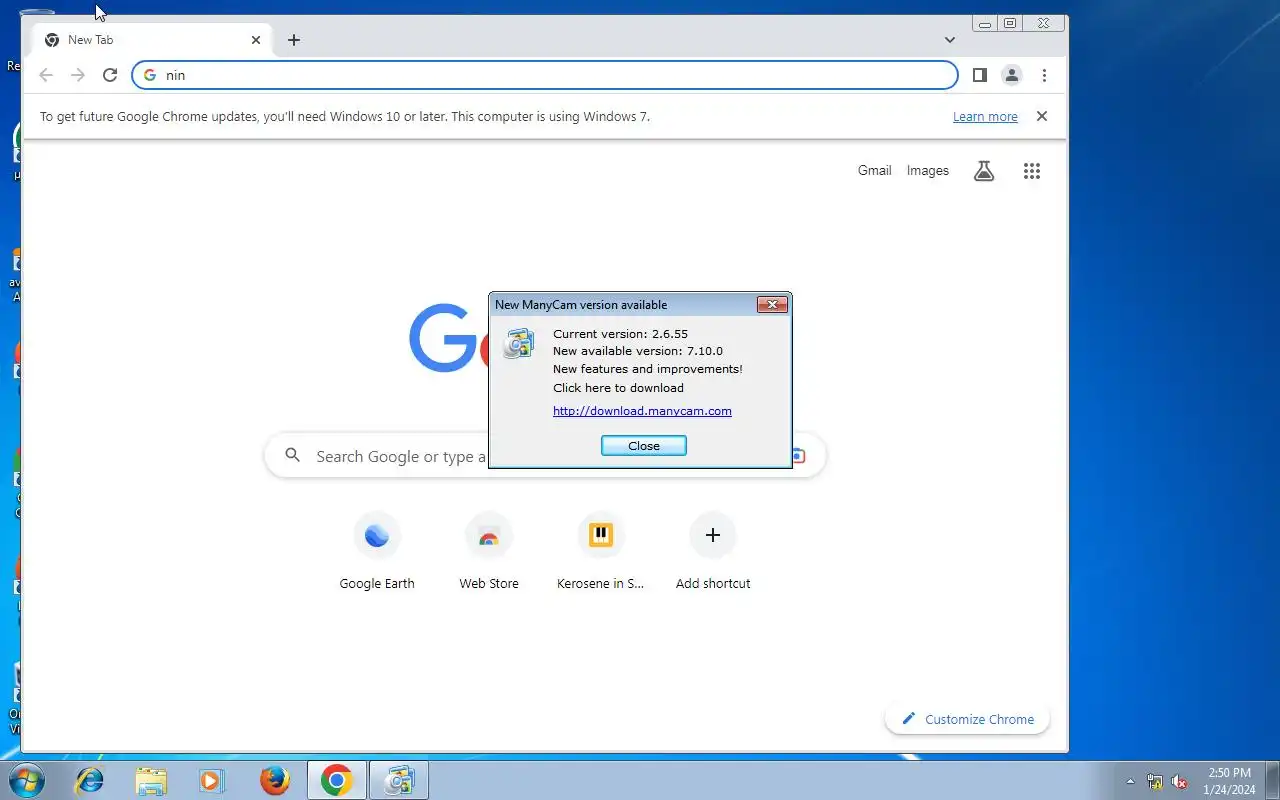Open Windows Media Player from taskbar
This screenshot has width=1280, height=800.
coord(212,780)
